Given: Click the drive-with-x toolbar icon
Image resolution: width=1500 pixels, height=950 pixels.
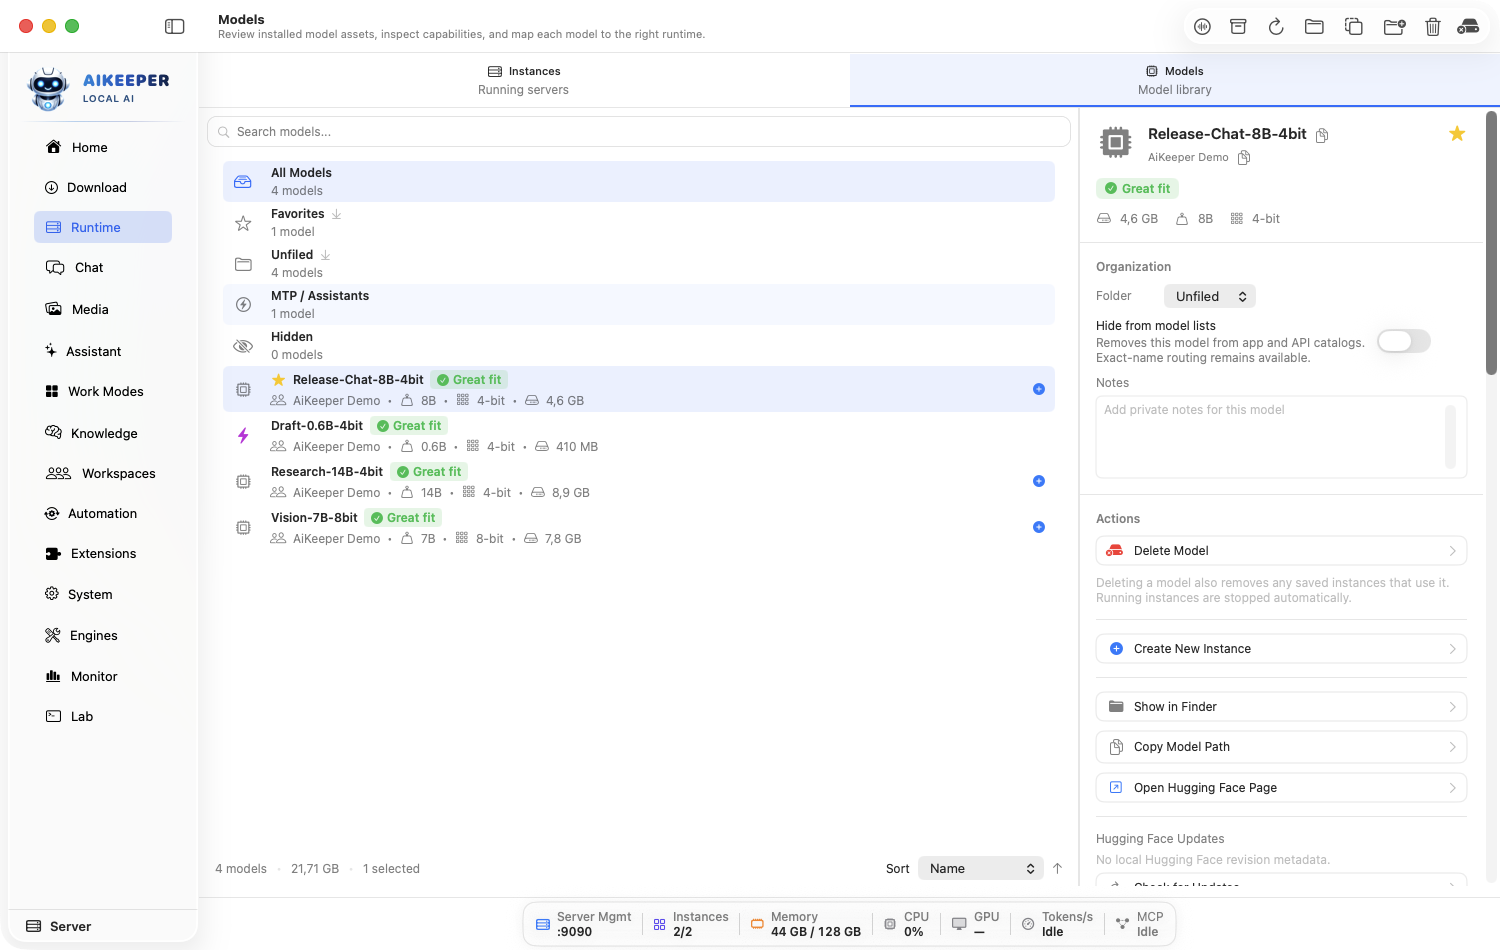Looking at the screenshot, I should [1468, 27].
